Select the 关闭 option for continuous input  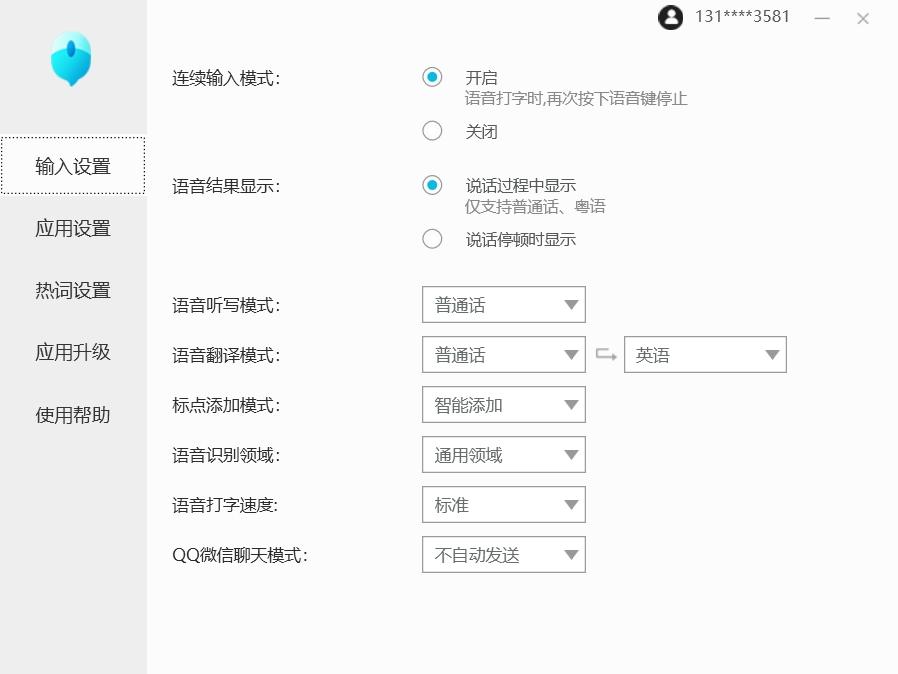432,130
